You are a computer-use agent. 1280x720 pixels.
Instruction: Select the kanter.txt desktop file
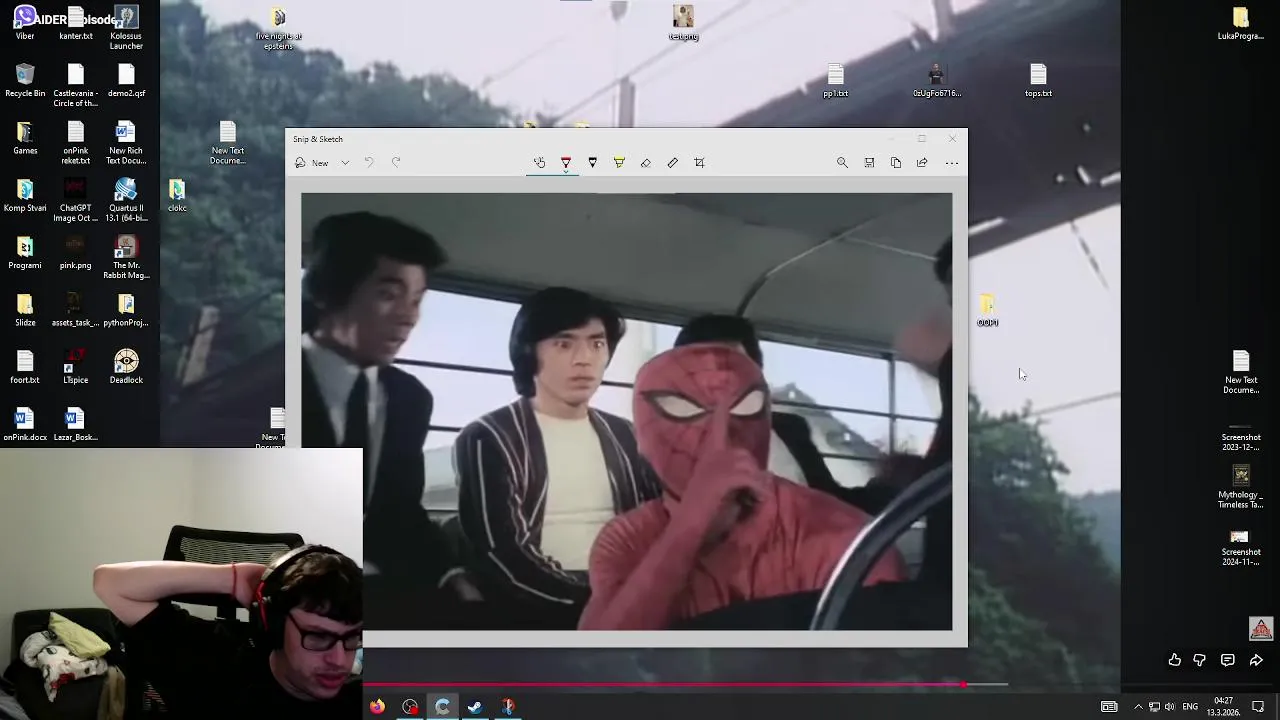coord(75,24)
